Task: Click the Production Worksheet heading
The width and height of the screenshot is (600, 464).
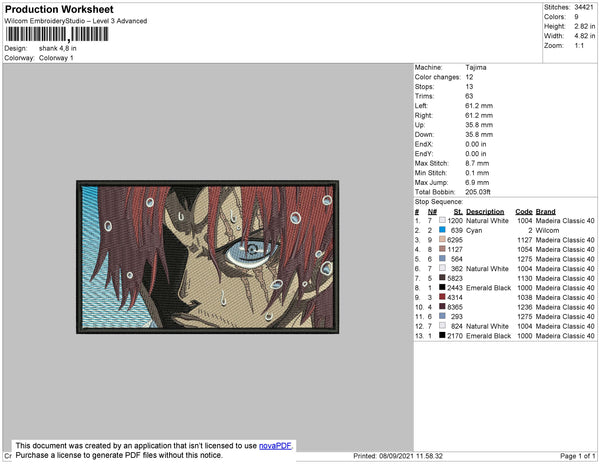Action: [59, 9]
